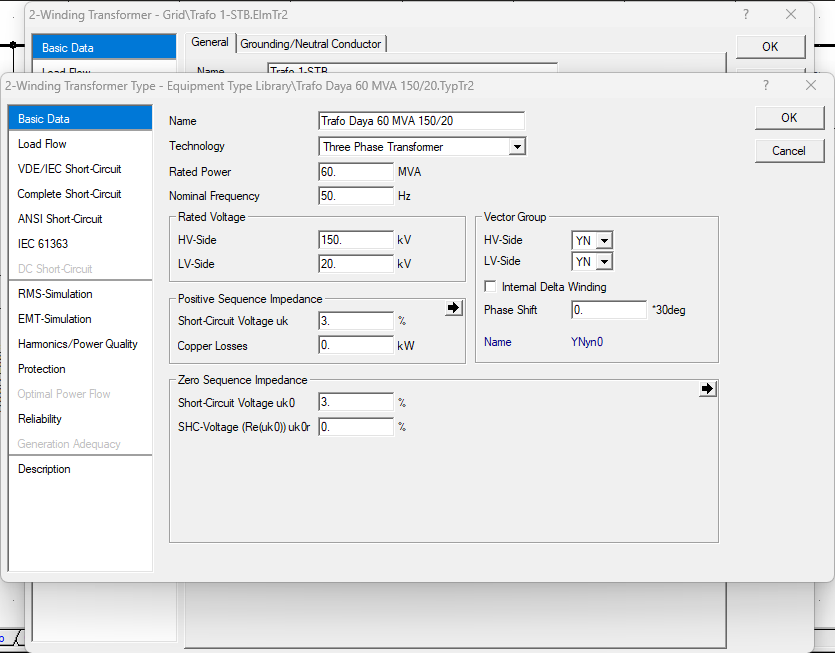Open the Harmonics/Power Quality page
The image size is (835, 653).
point(78,344)
